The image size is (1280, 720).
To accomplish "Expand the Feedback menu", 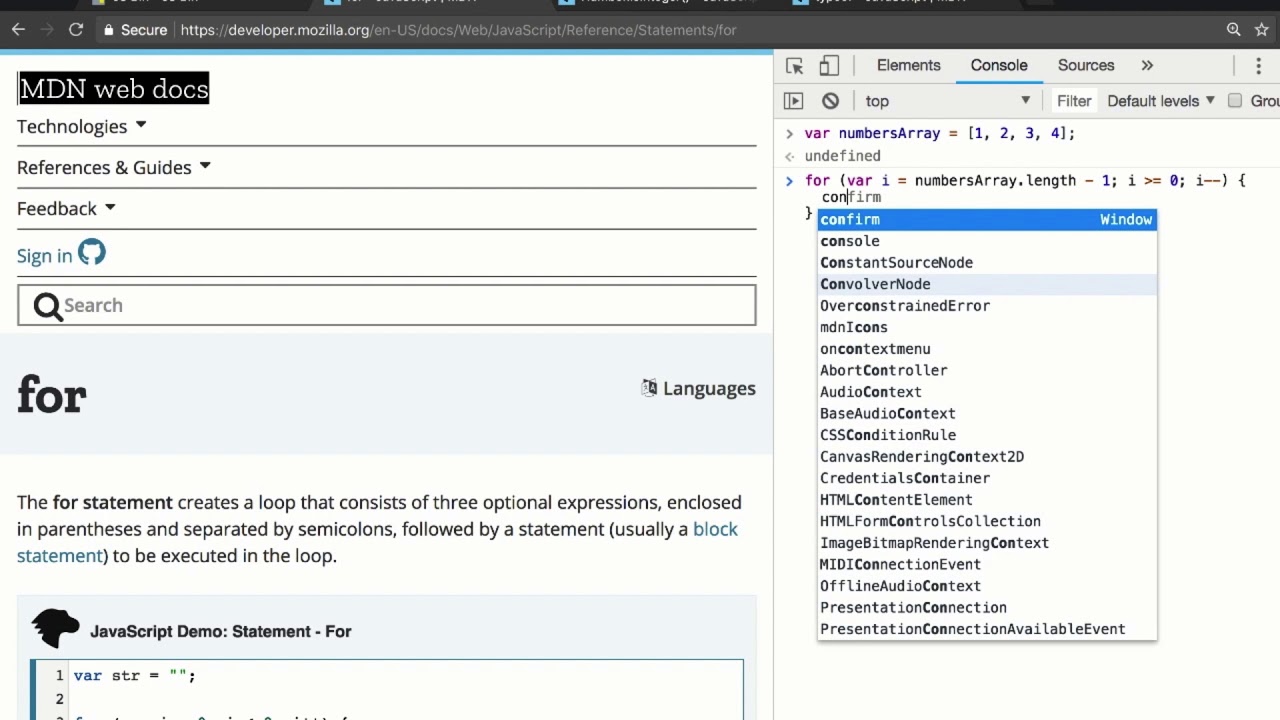I will [x=66, y=208].
